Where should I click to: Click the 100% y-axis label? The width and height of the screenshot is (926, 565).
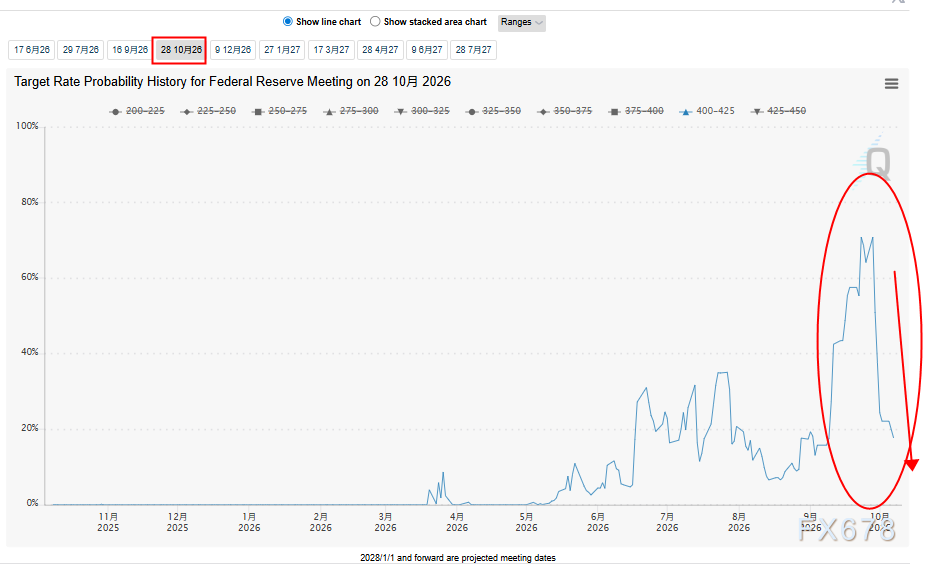click(x=27, y=126)
